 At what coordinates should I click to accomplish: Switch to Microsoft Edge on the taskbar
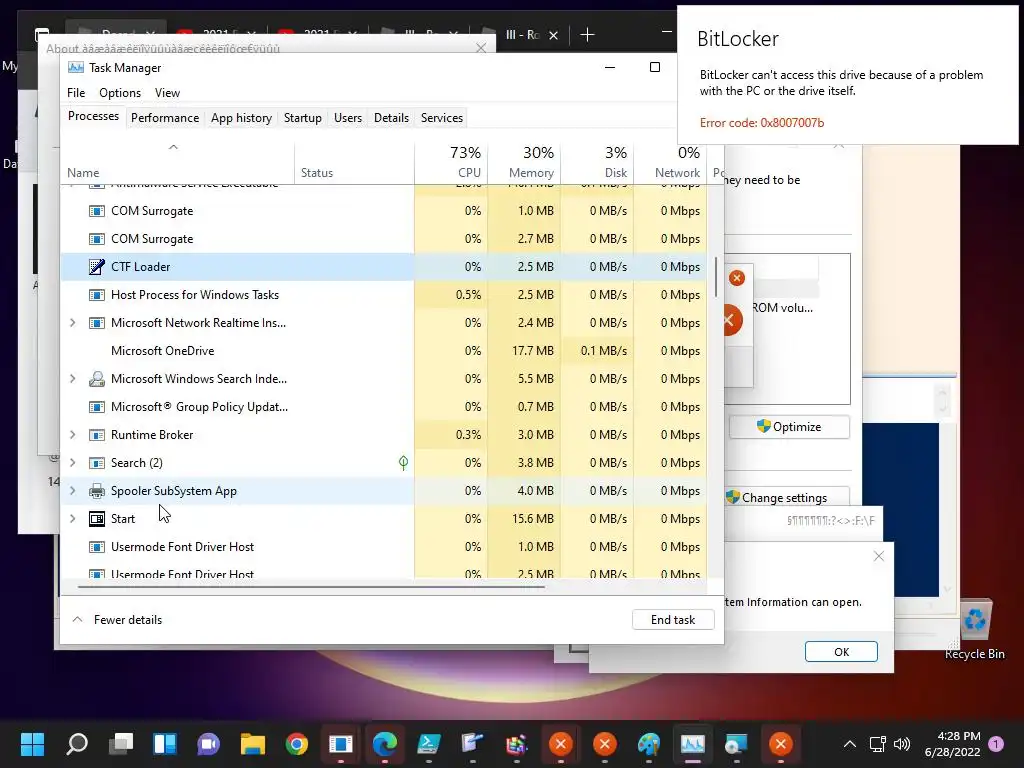pos(385,744)
